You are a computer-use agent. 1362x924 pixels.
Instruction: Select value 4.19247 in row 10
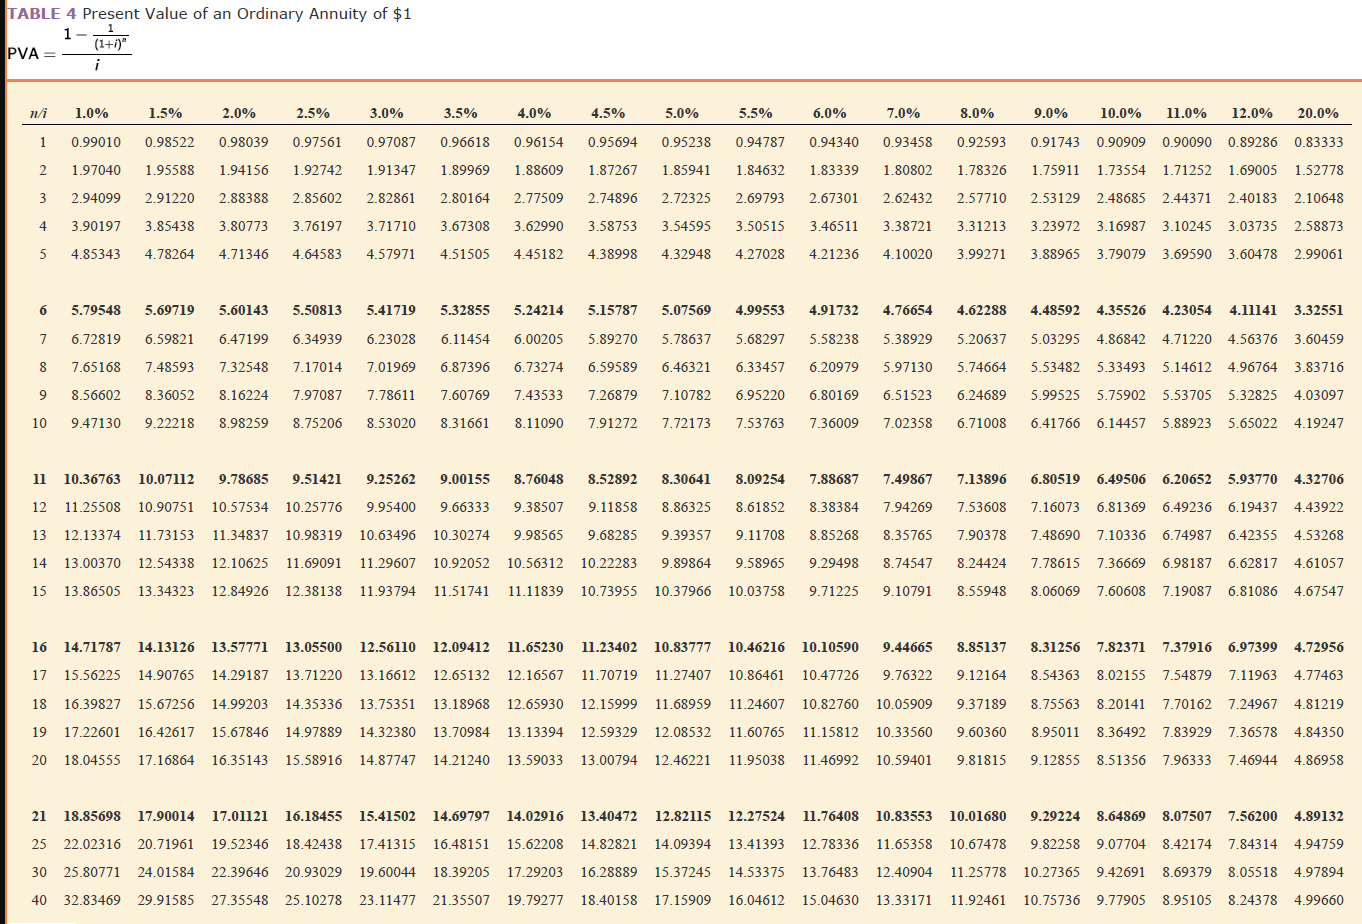click(1319, 423)
